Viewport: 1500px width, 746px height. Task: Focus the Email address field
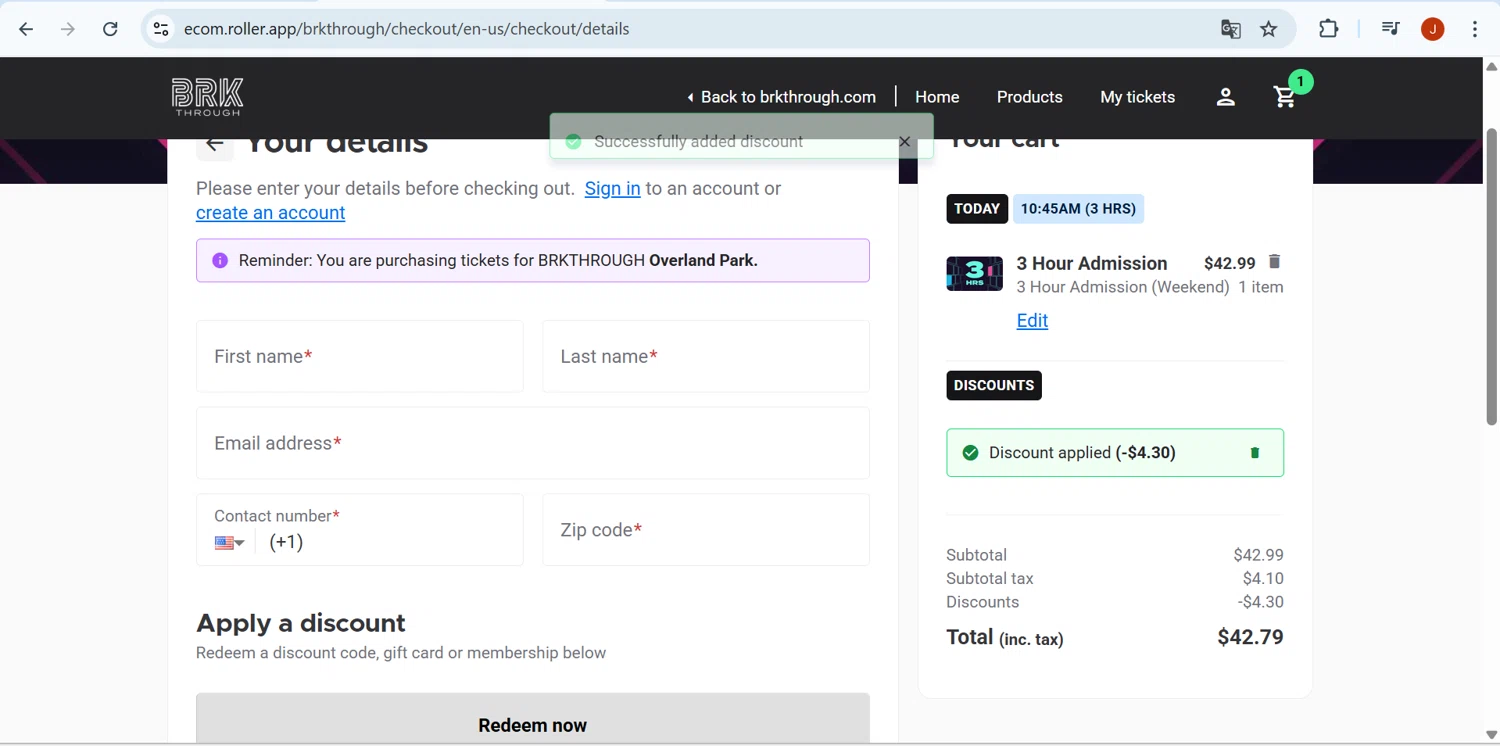tap(533, 443)
